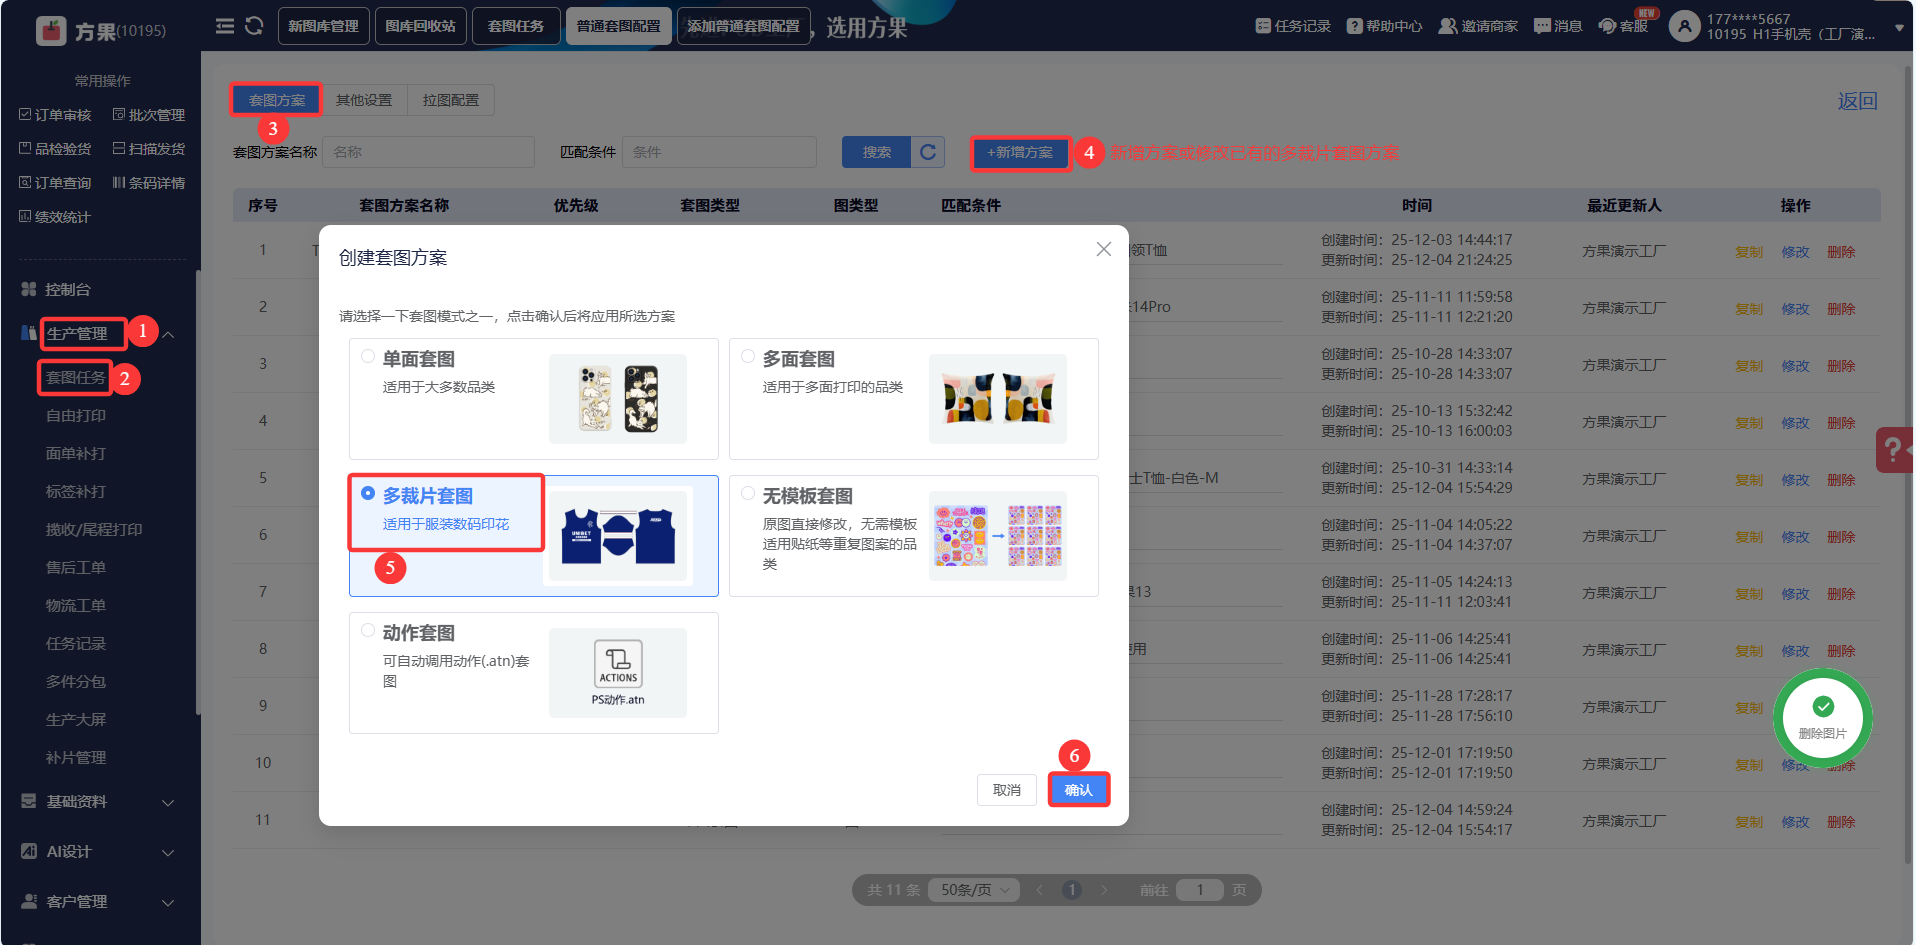Collapse the 生产管理 sidebar section
1916x945 pixels.
click(168, 335)
